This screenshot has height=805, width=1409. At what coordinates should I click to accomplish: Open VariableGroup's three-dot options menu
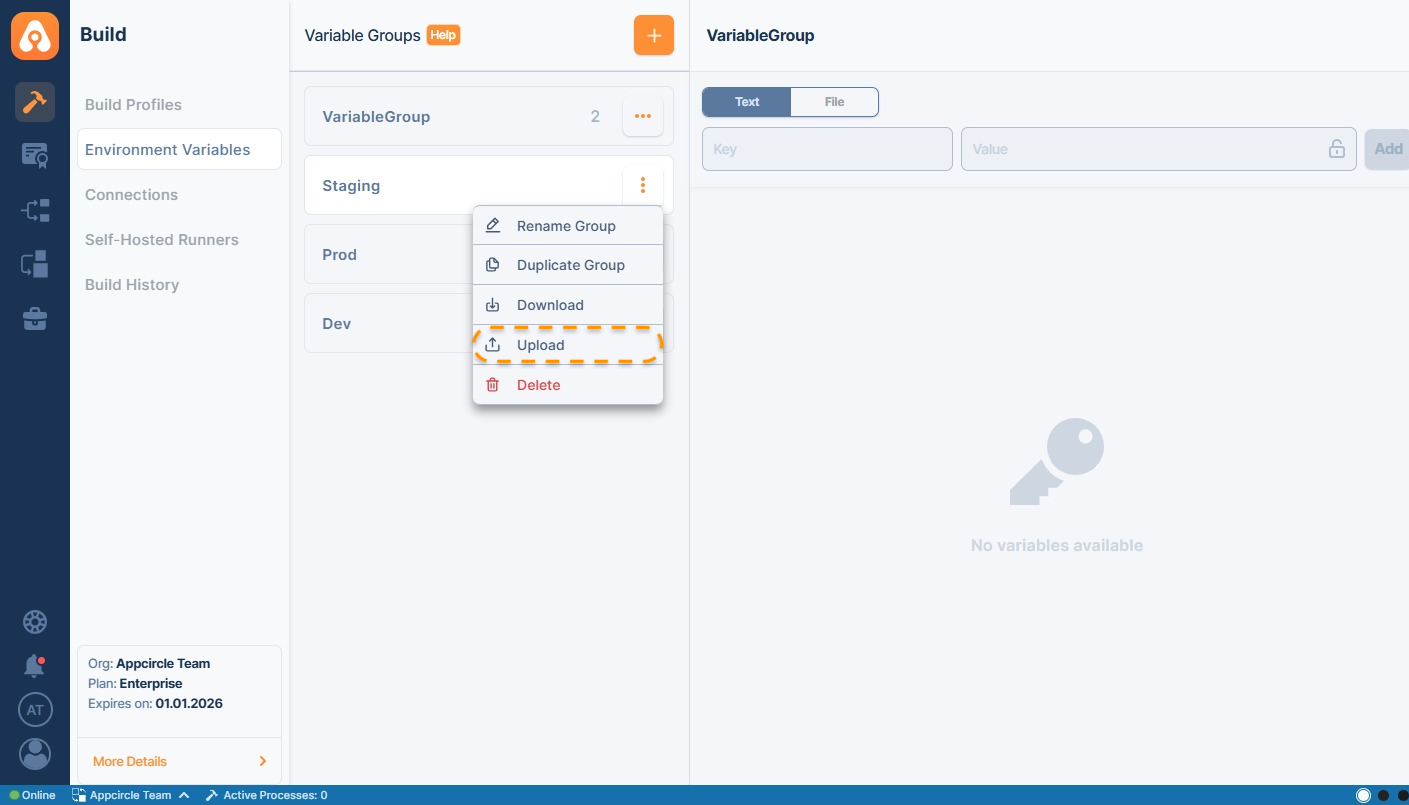pyautogui.click(x=642, y=117)
